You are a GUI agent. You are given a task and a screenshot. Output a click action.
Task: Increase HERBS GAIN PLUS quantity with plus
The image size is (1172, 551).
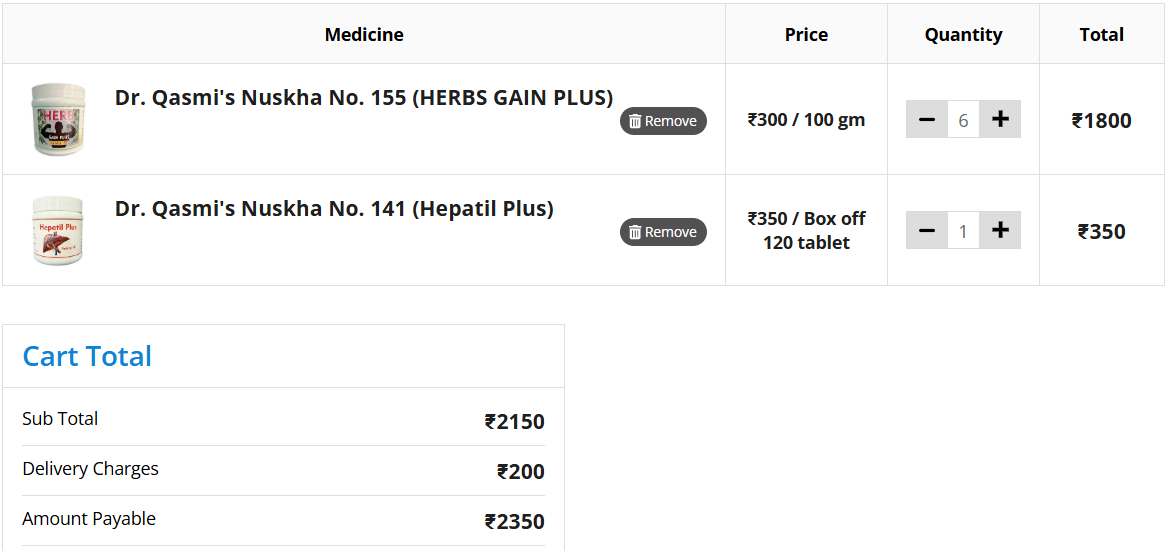1000,120
